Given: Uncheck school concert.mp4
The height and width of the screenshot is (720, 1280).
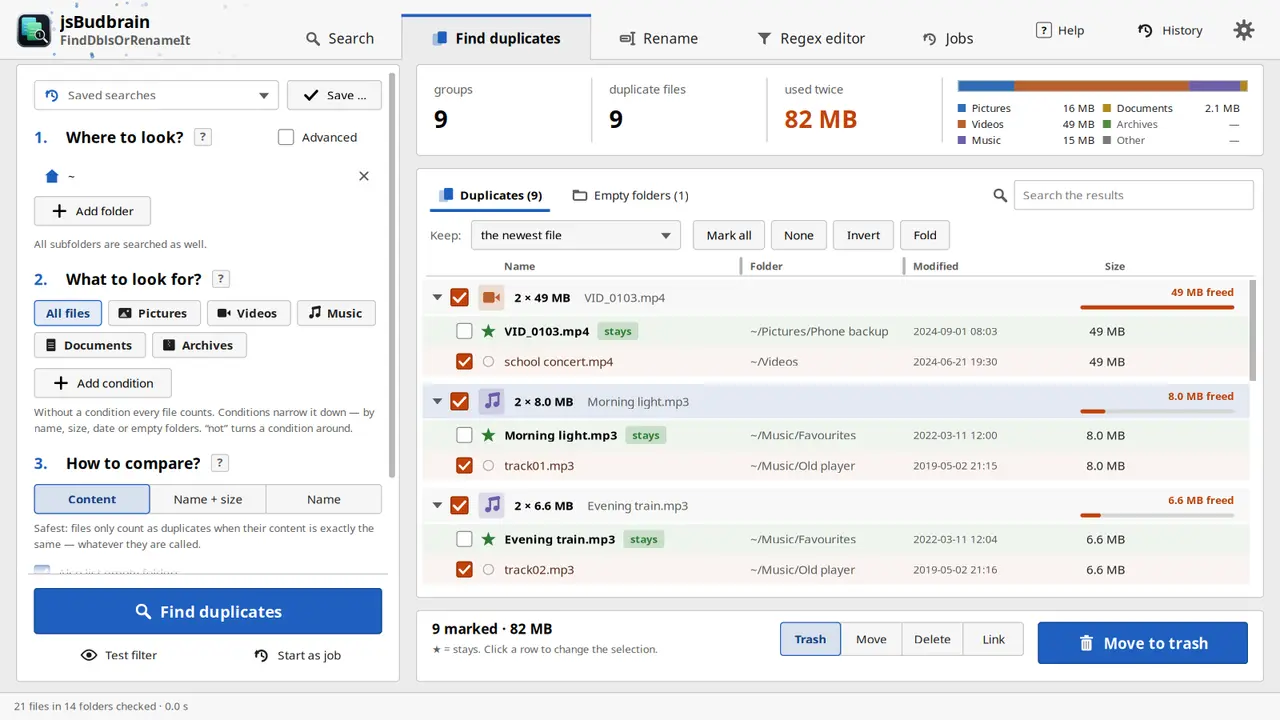Looking at the screenshot, I should coord(464,361).
